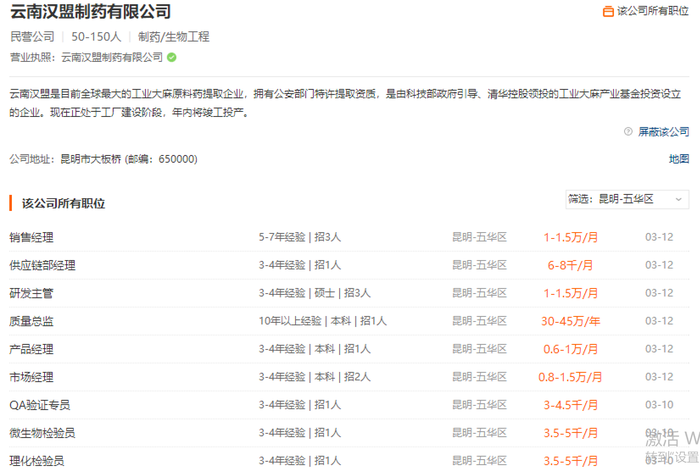Open the 地图 link
The width and height of the screenshot is (700, 474).
pyautogui.click(x=679, y=159)
